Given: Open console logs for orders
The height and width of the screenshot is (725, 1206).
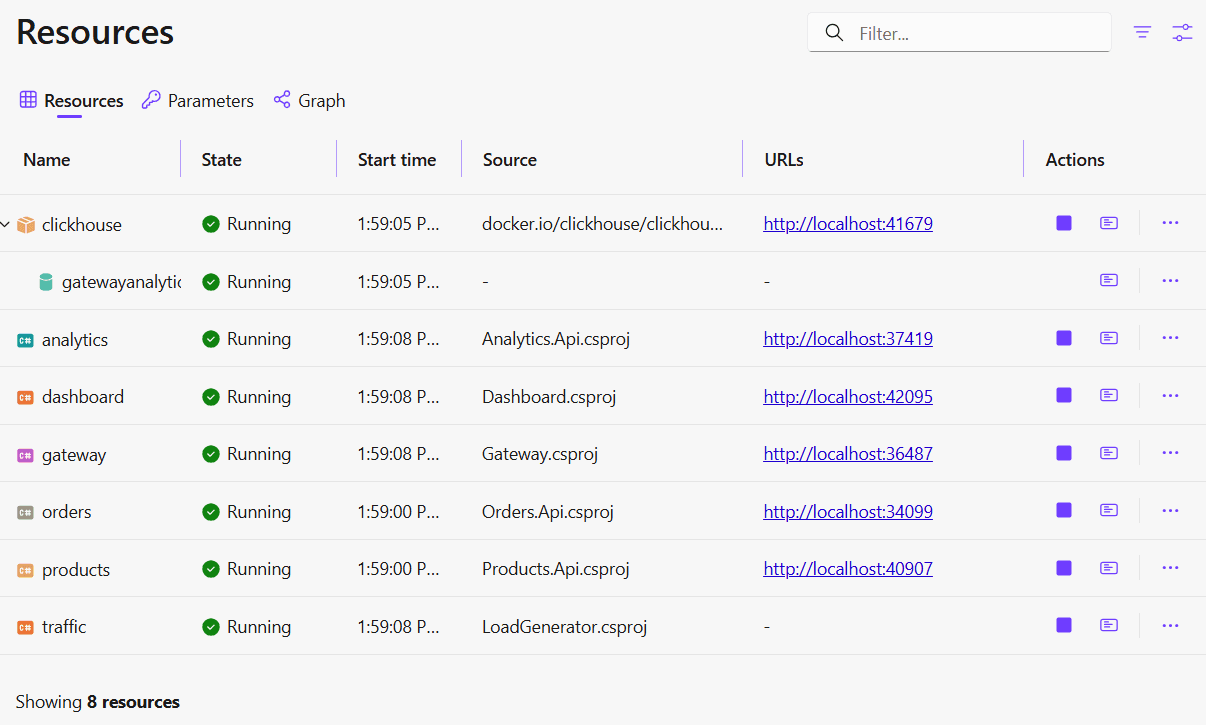Looking at the screenshot, I should 1109,510.
